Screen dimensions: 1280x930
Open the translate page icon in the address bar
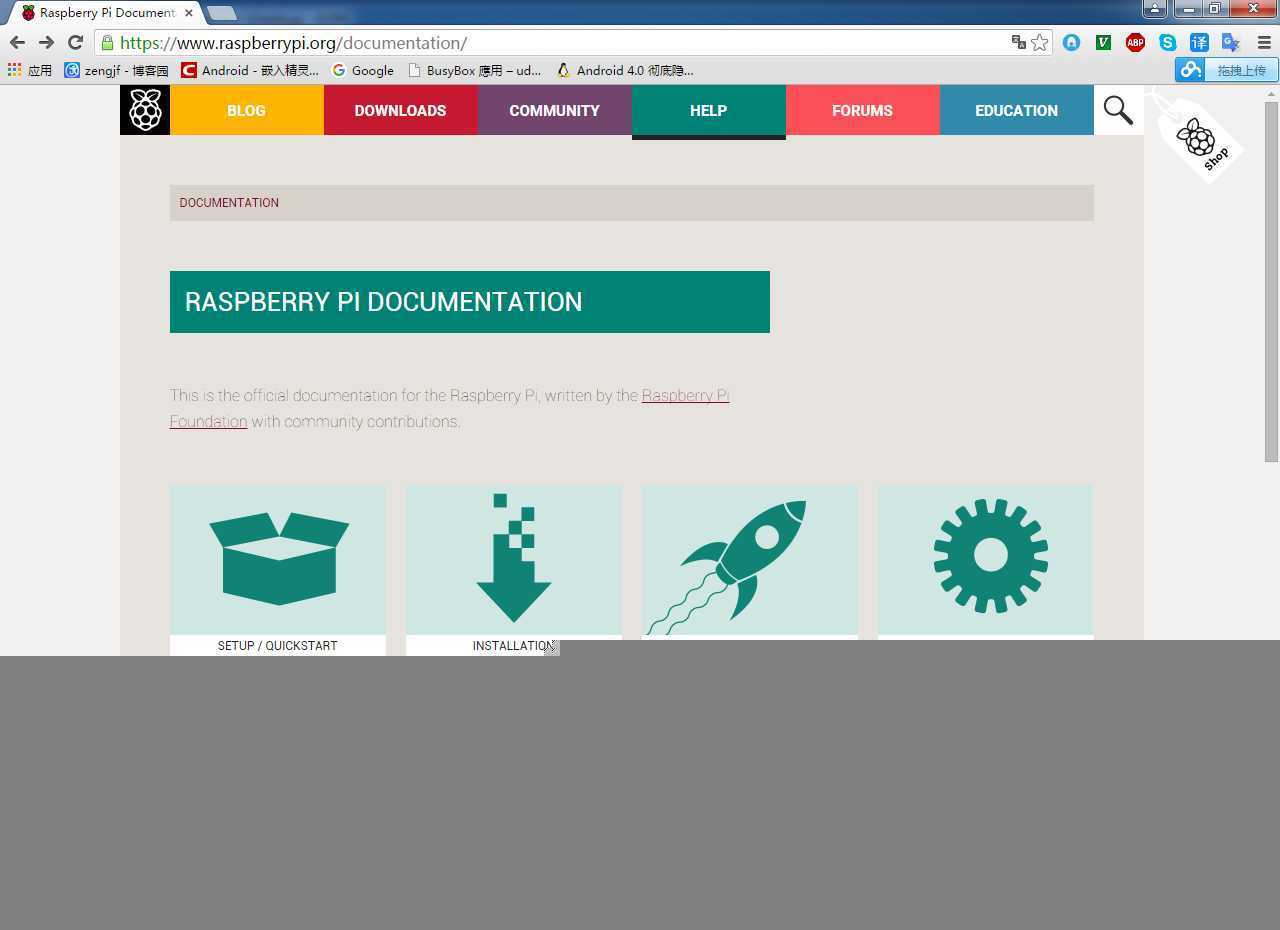coord(1018,42)
